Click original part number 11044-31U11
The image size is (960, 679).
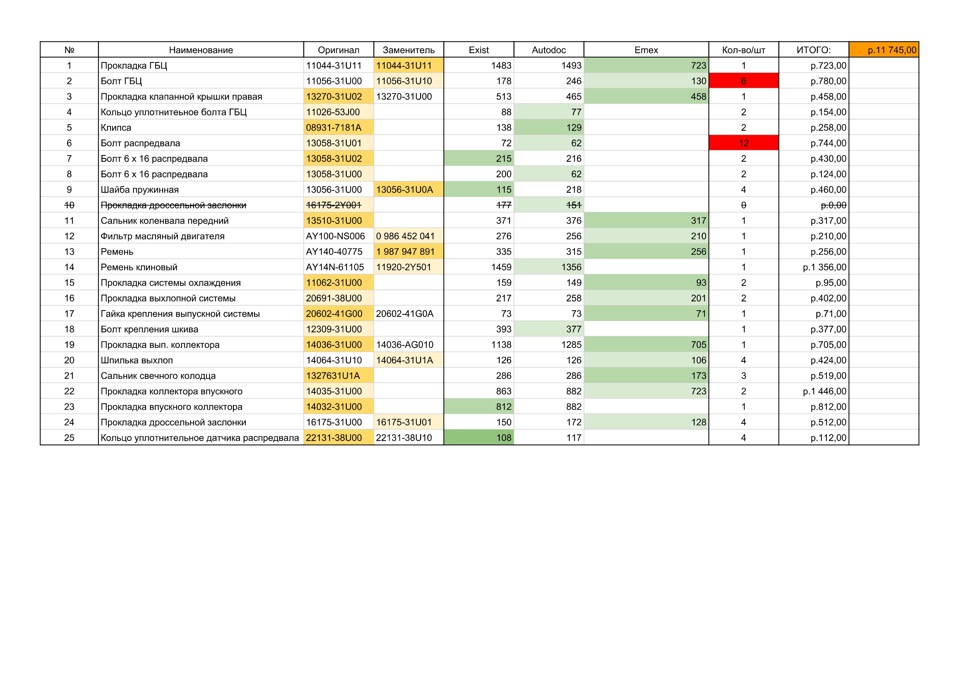click(x=338, y=66)
